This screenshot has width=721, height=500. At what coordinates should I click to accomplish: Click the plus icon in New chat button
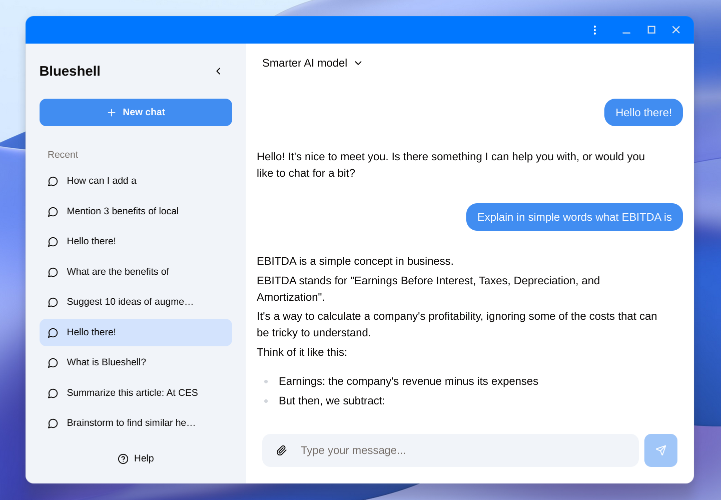coord(111,112)
